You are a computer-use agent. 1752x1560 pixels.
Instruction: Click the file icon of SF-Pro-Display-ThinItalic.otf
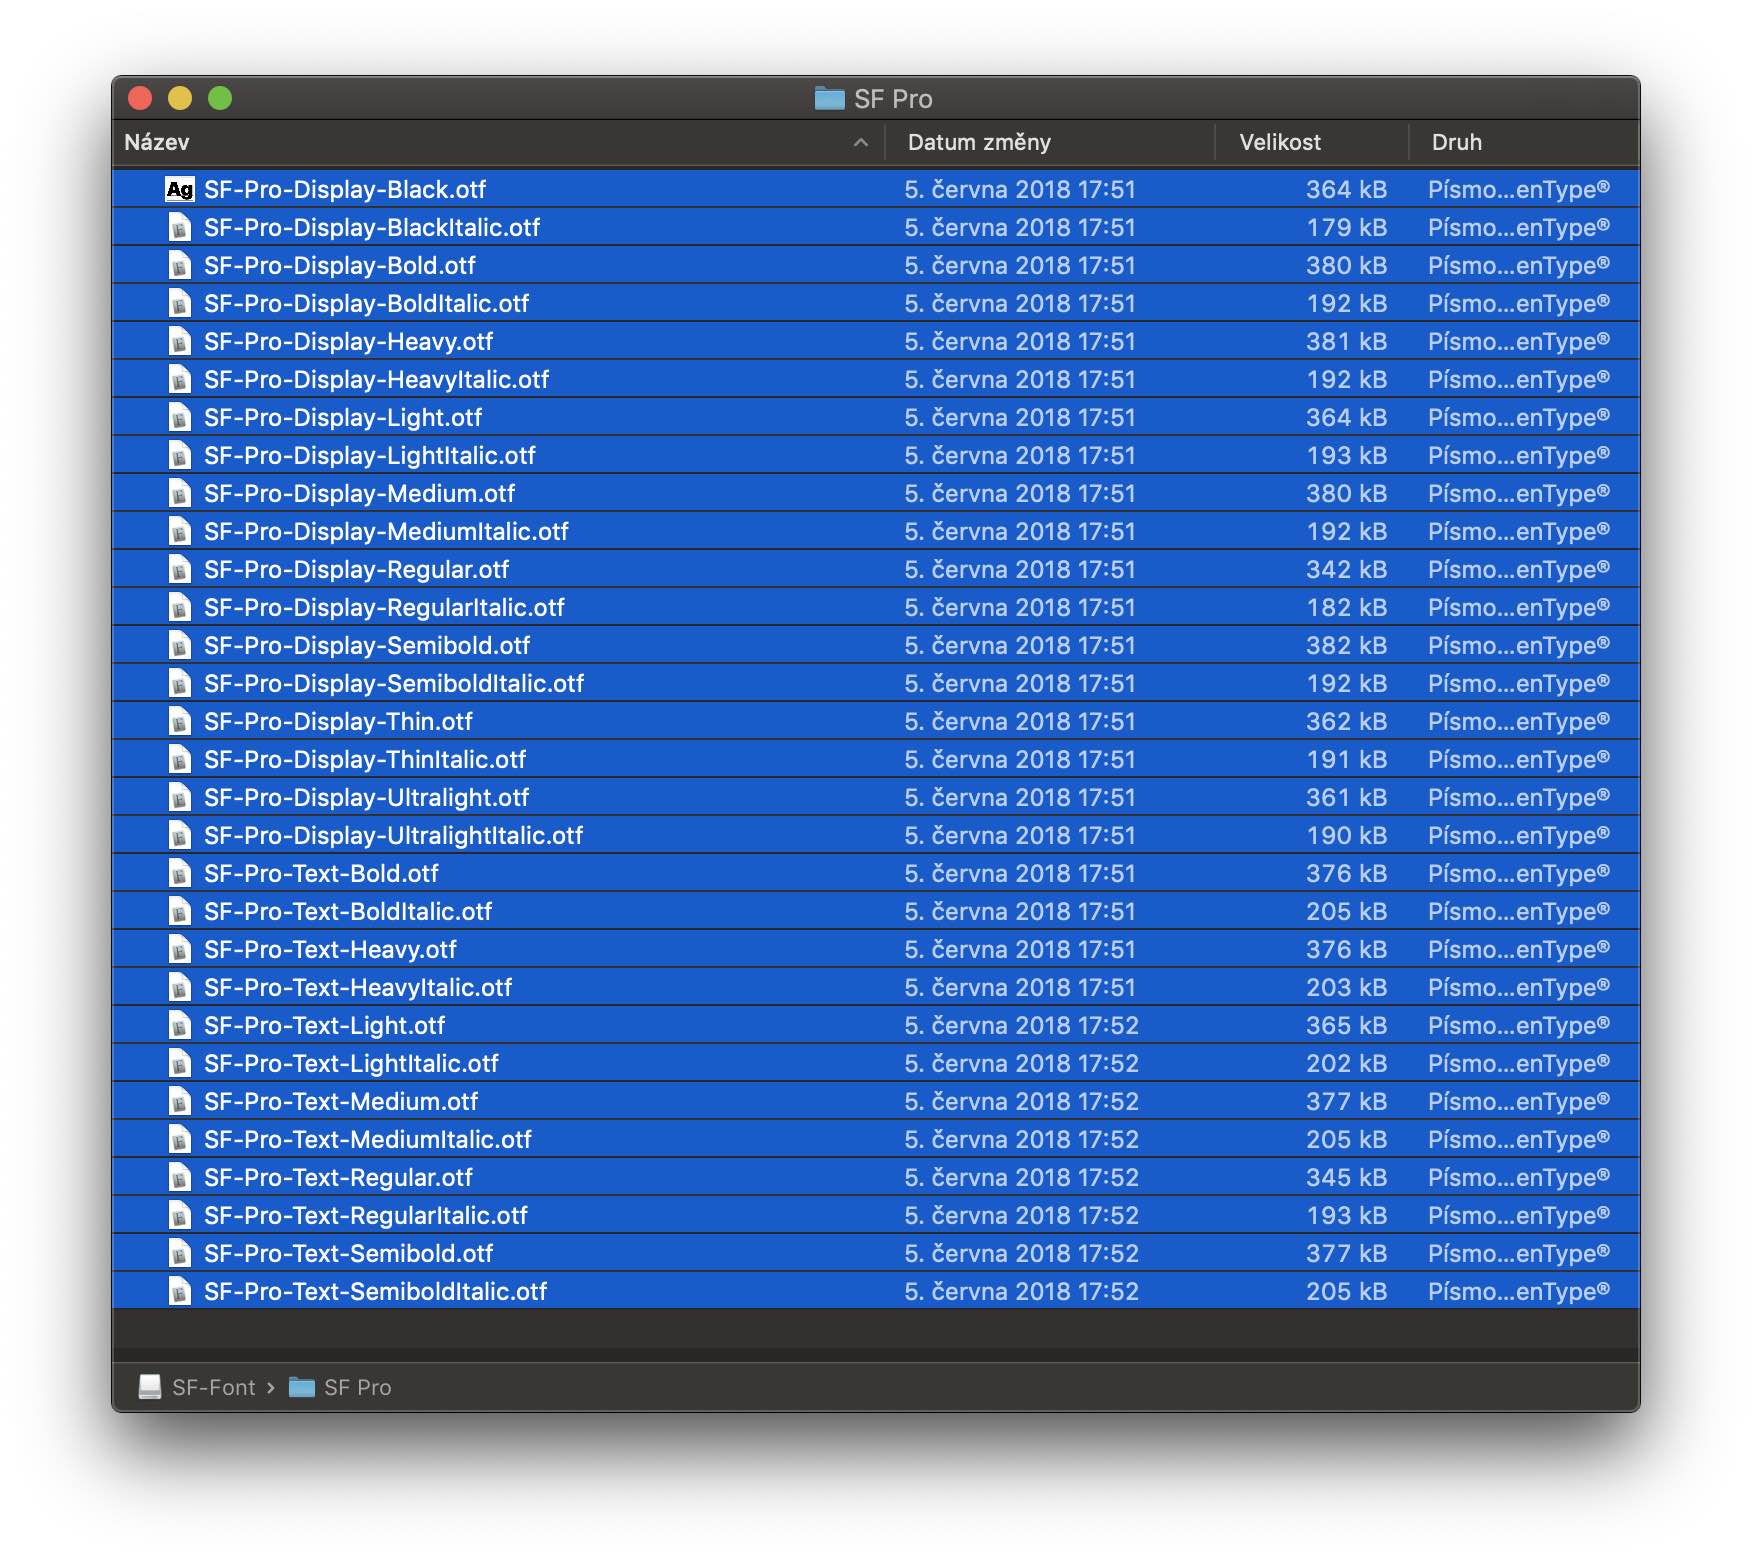coord(180,759)
